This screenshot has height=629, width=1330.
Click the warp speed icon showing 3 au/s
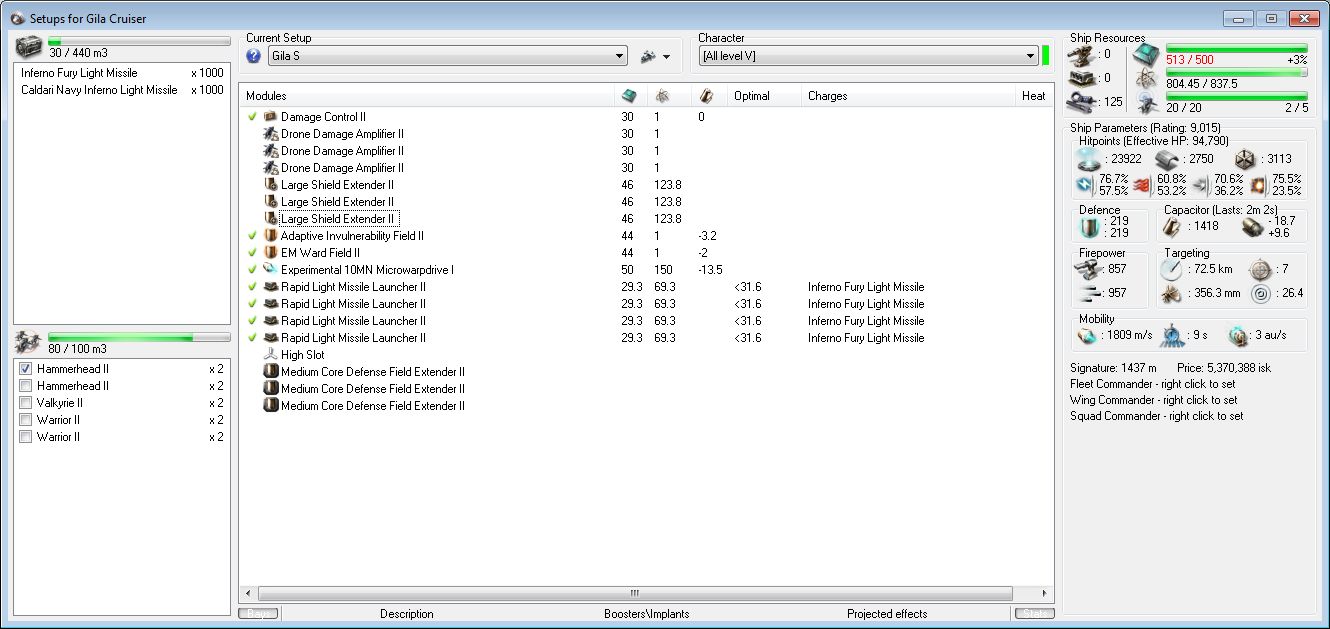click(1238, 336)
